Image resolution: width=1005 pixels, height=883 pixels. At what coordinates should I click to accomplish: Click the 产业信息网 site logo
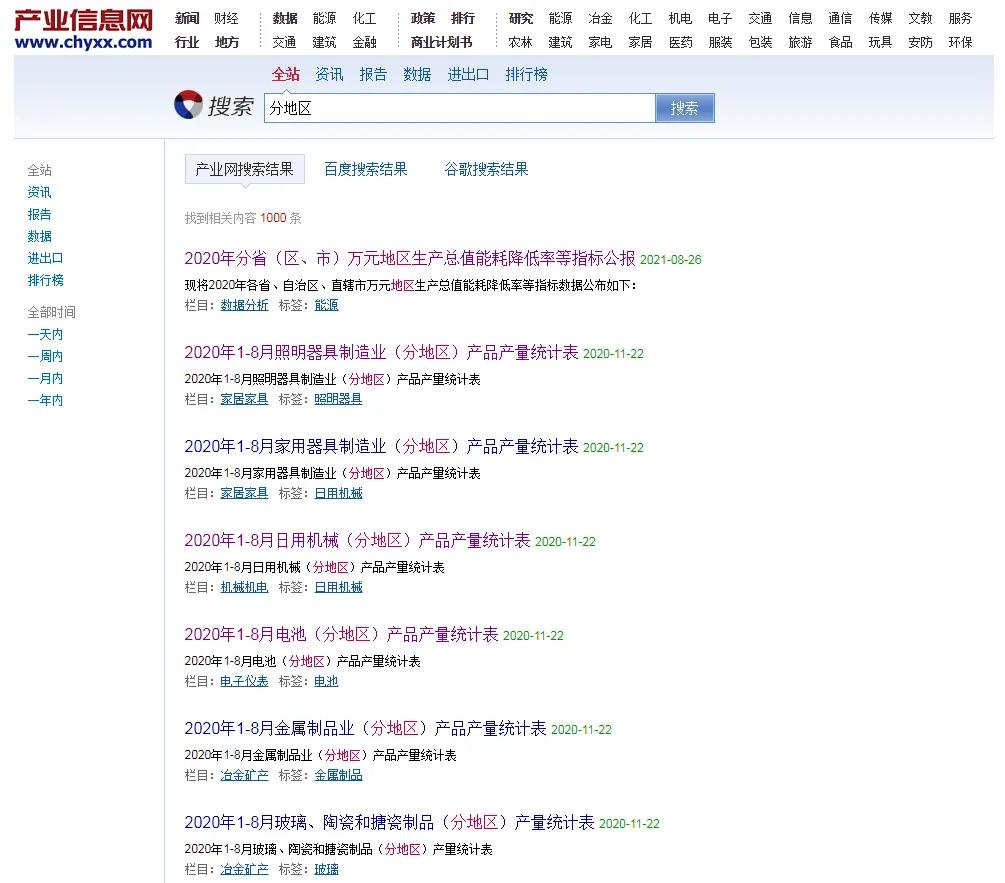pos(84,24)
